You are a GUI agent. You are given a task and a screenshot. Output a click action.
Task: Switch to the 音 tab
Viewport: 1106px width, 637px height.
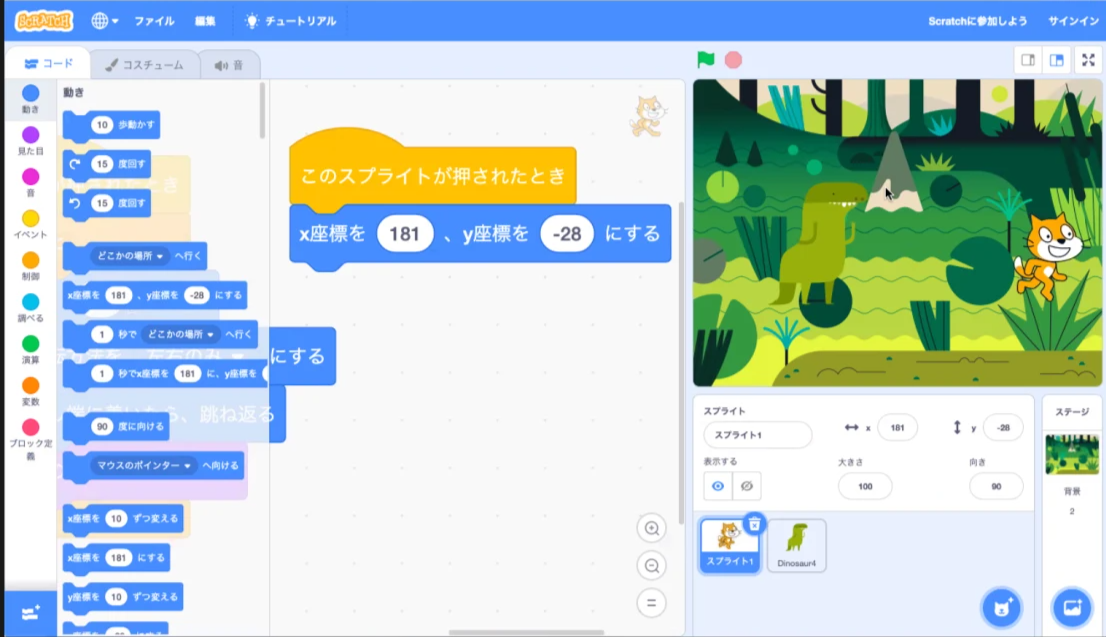point(229,65)
